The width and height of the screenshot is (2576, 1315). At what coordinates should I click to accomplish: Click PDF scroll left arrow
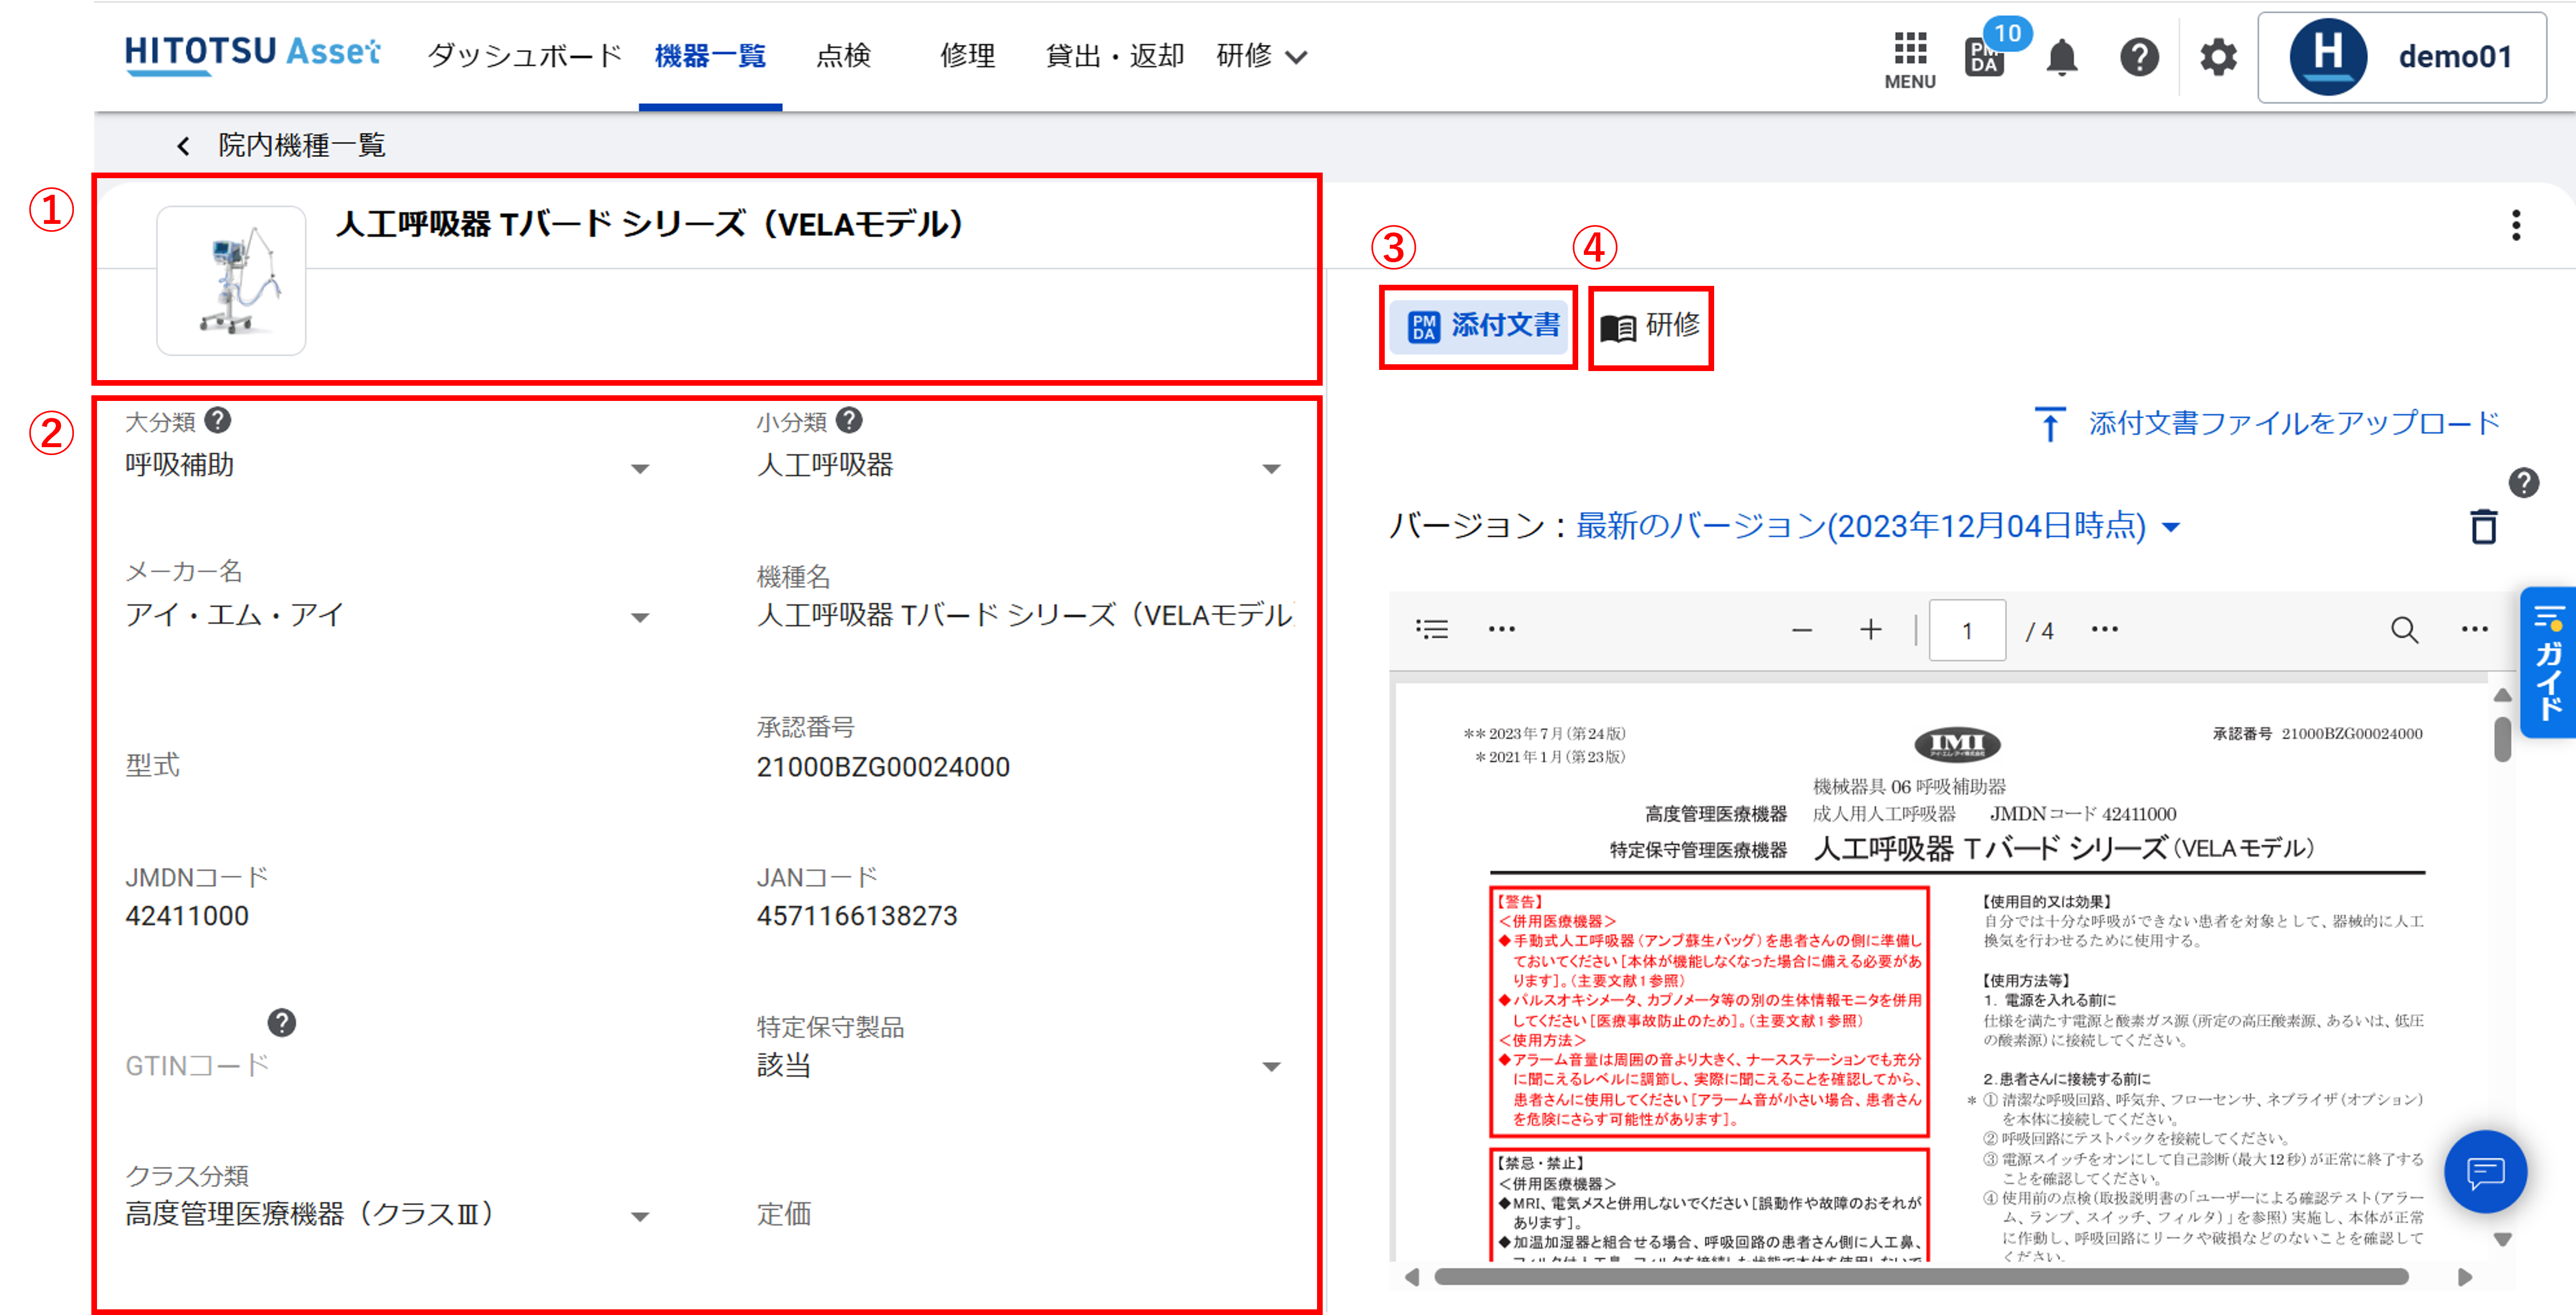pos(1412,1277)
